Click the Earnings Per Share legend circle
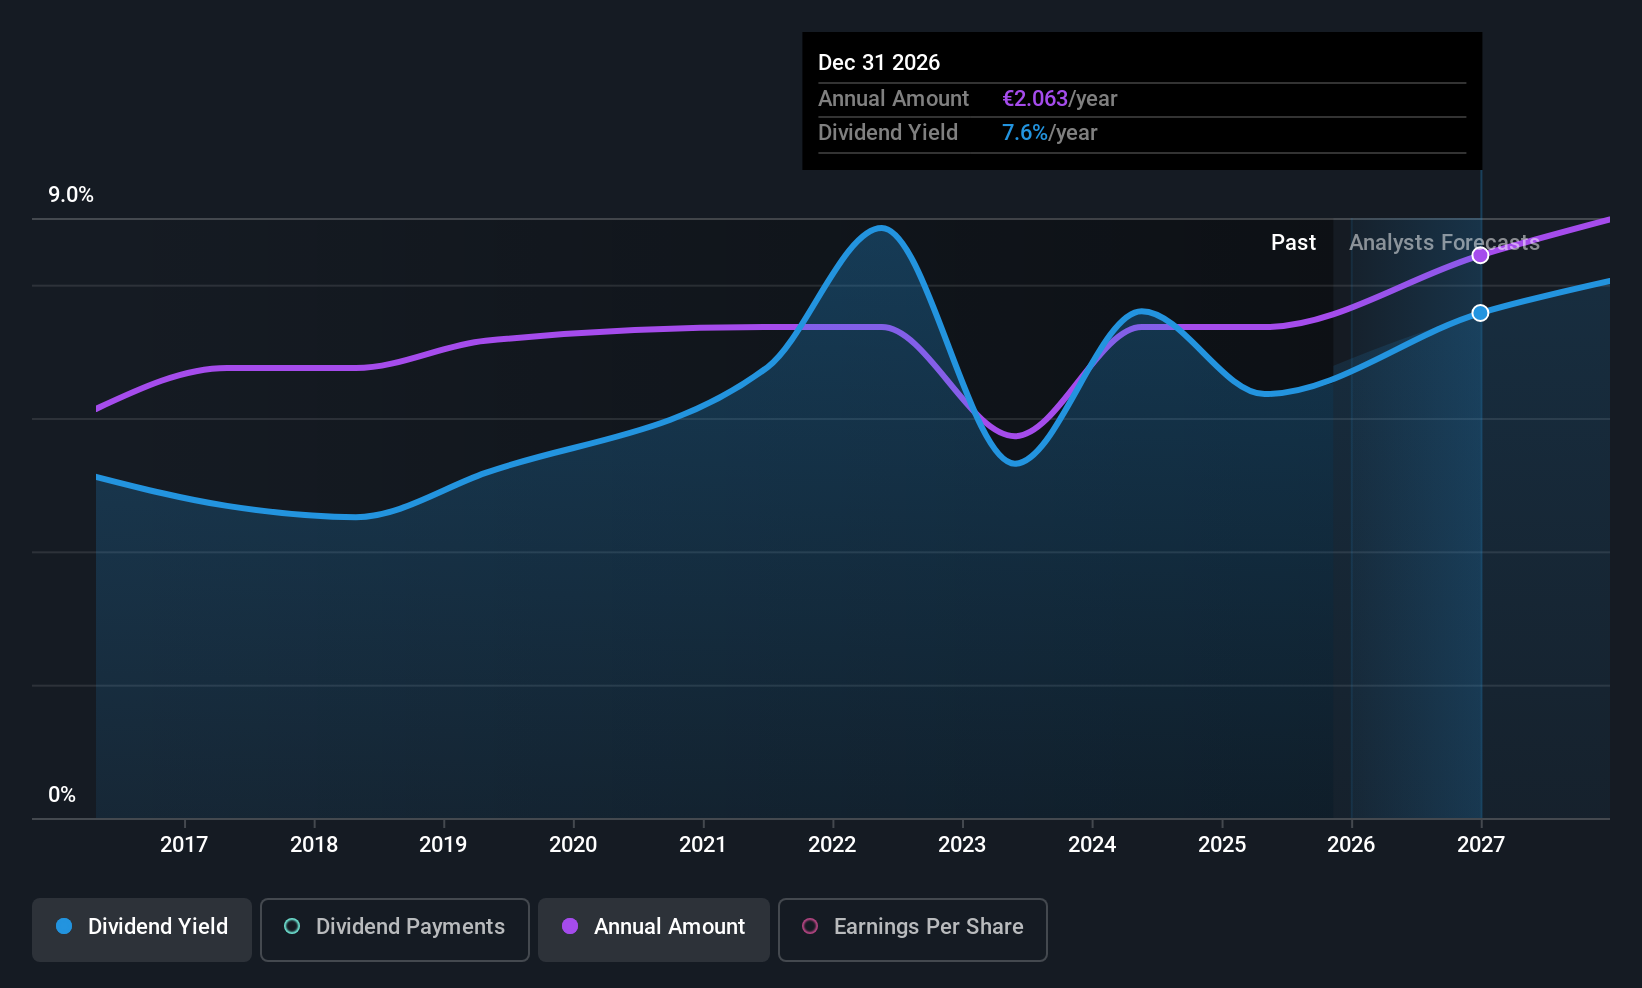The width and height of the screenshot is (1642, 988). click(x=810, y=927)
